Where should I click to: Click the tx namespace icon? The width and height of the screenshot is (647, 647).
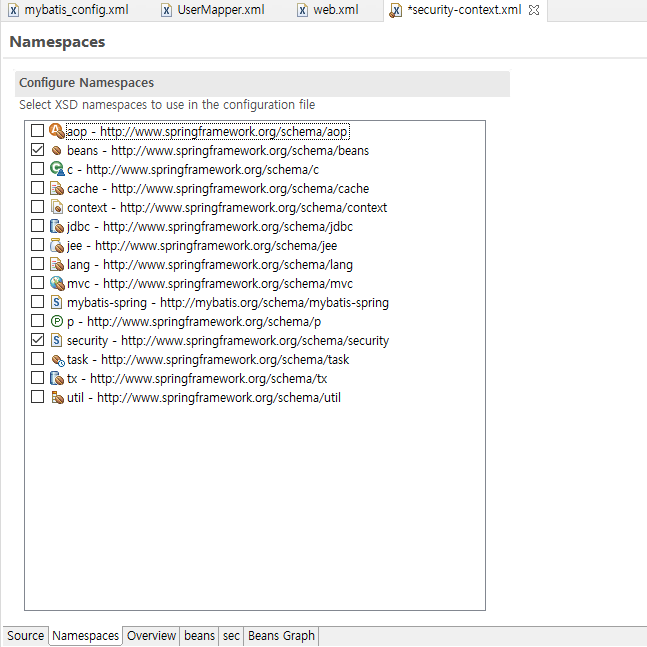pos(57,378)
